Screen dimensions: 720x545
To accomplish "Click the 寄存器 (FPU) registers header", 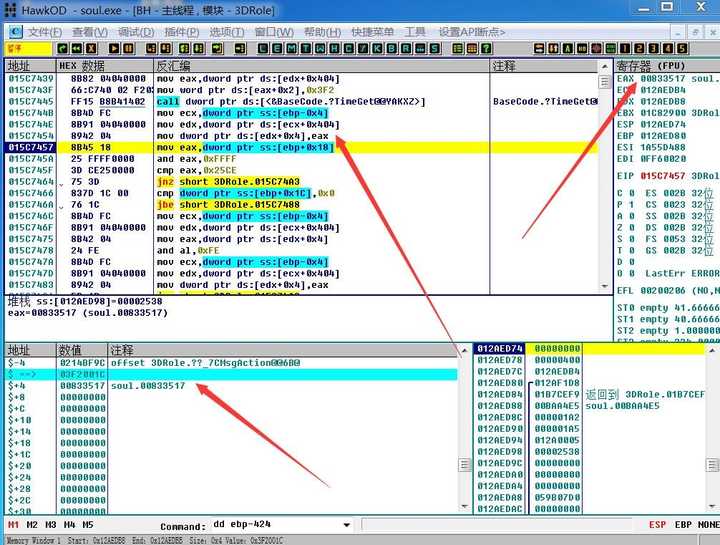I will tap(668, 66).
